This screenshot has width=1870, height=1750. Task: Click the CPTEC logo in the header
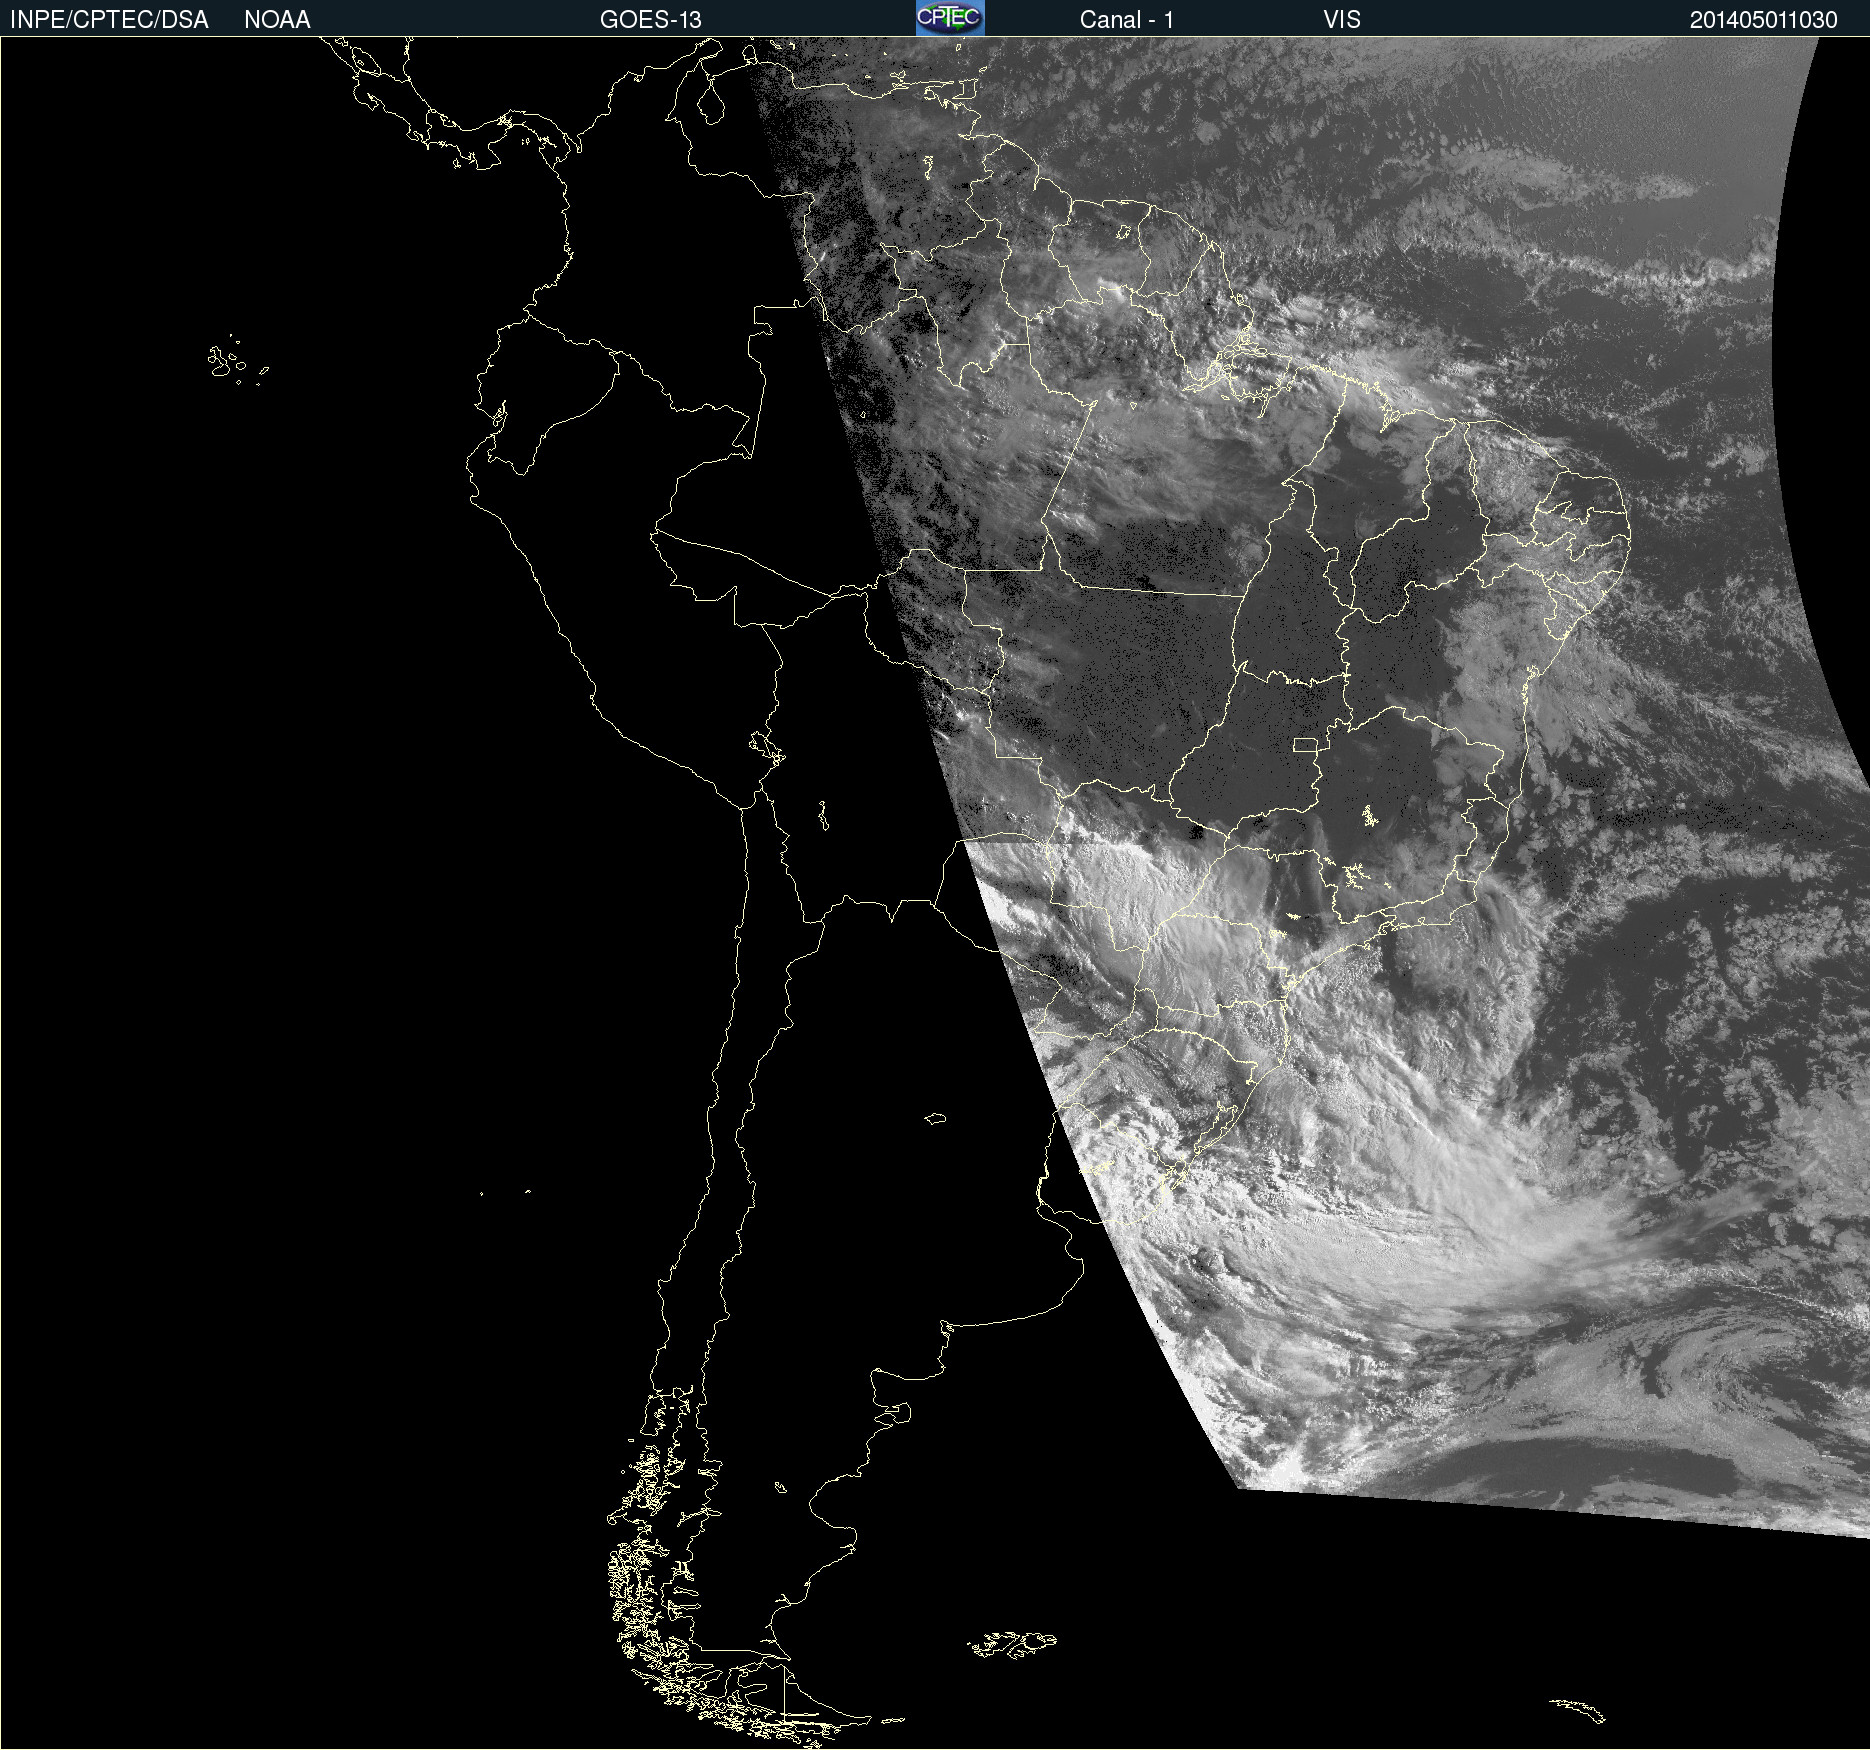tap(949, 18)
